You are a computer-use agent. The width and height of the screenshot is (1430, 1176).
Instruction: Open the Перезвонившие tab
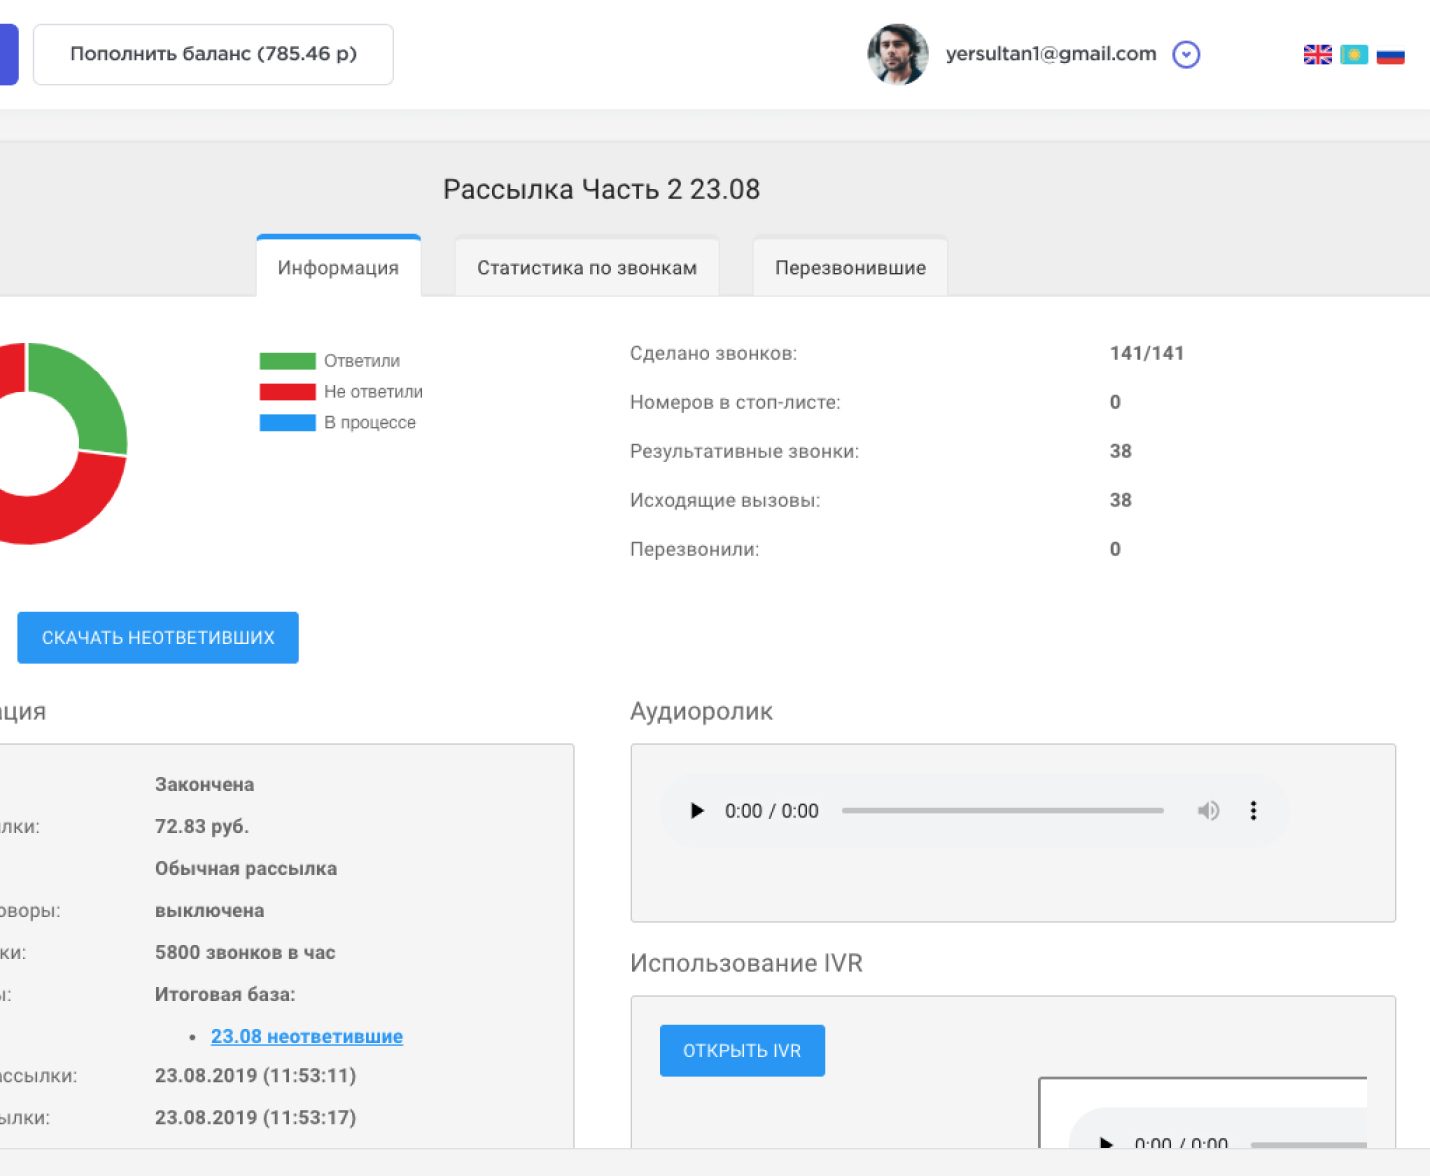tap(850, 268)
